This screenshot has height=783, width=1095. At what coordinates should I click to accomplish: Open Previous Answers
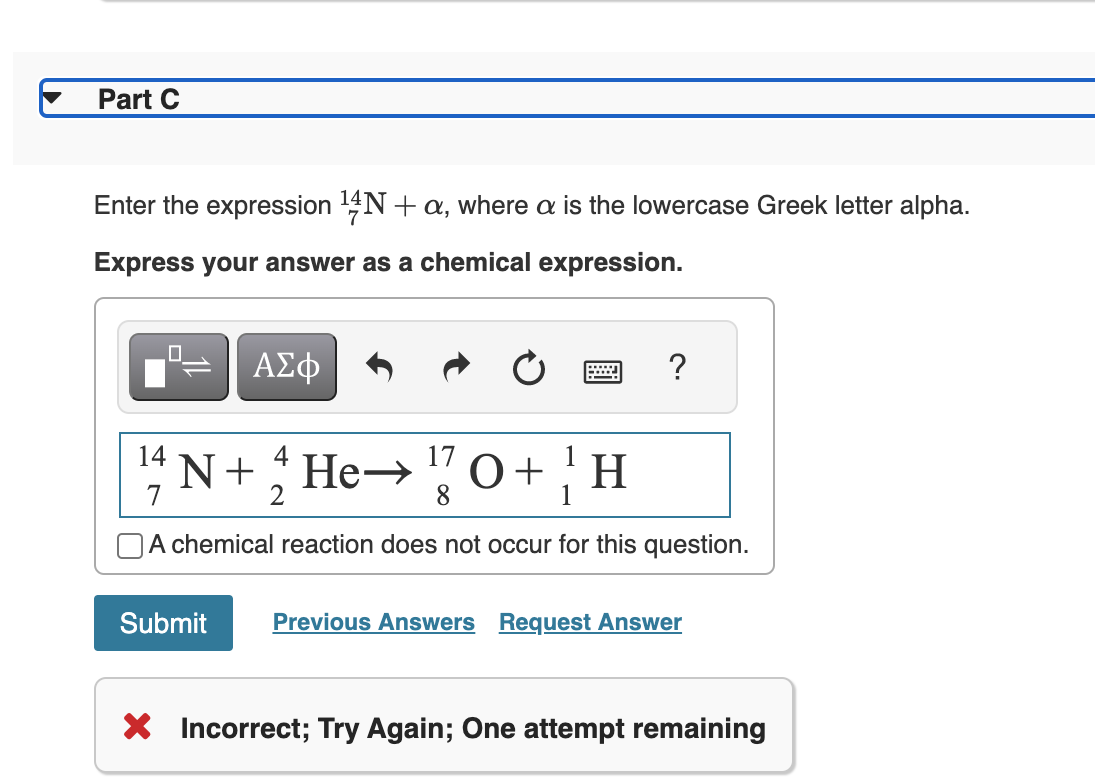(373, 622)
